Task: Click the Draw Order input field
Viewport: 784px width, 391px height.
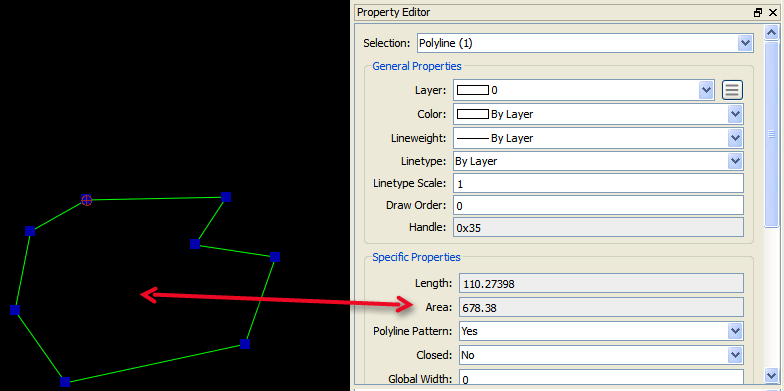Action: [x=598, y=206]
